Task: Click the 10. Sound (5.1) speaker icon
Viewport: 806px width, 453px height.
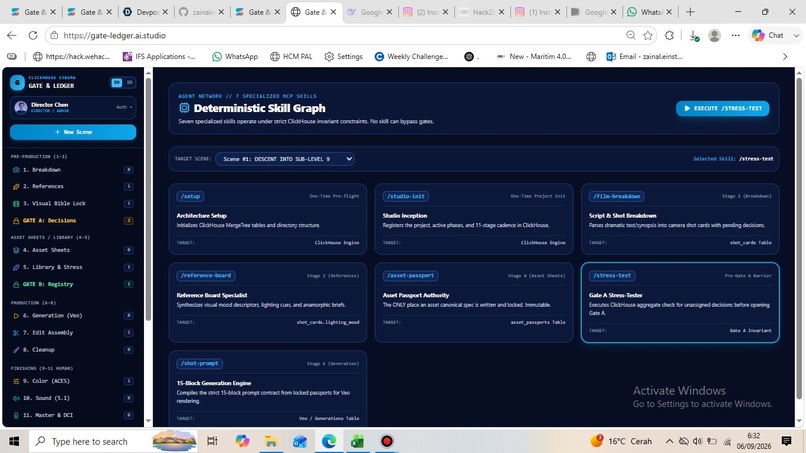Action: tap(16, 398)
